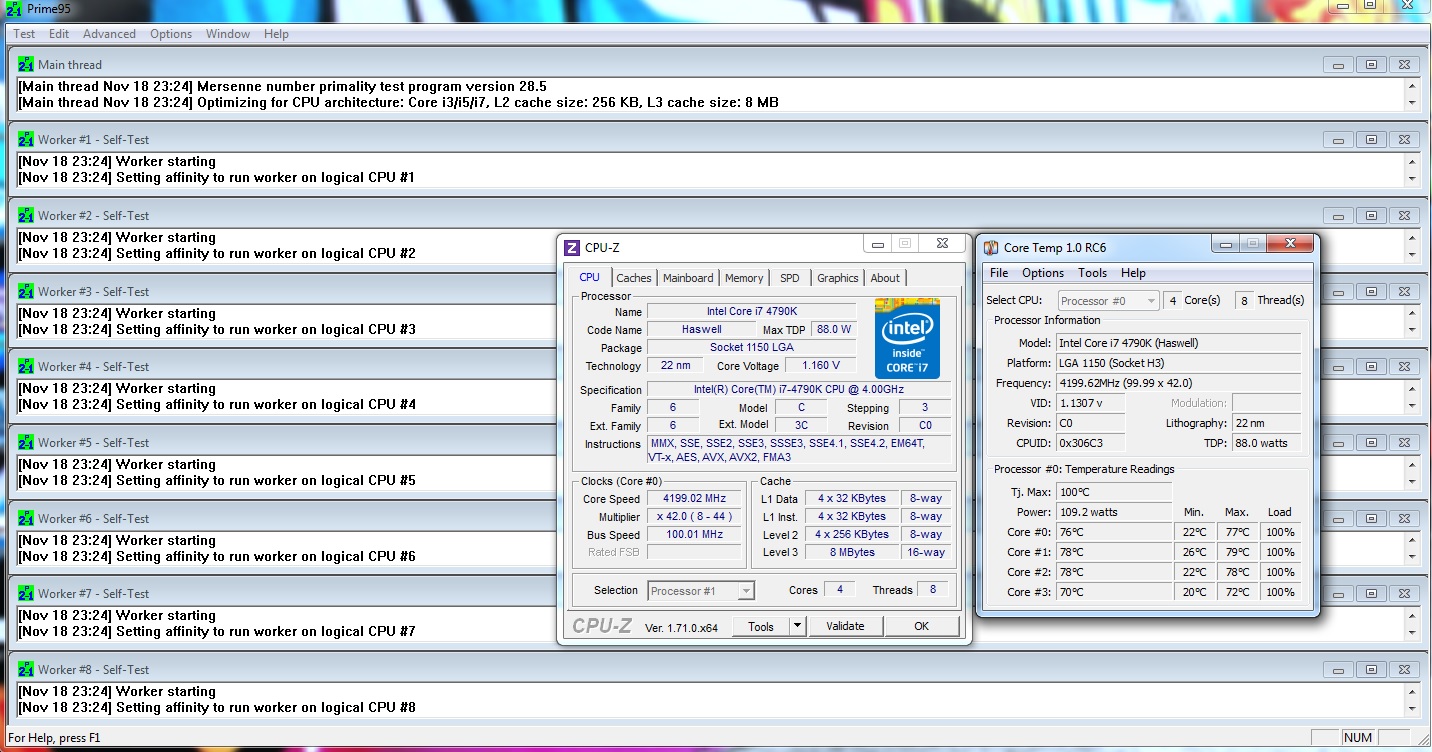Click the Core Voltage 1.160 V field
Viewport: 1432px width, 752px height.
(820, 366)
